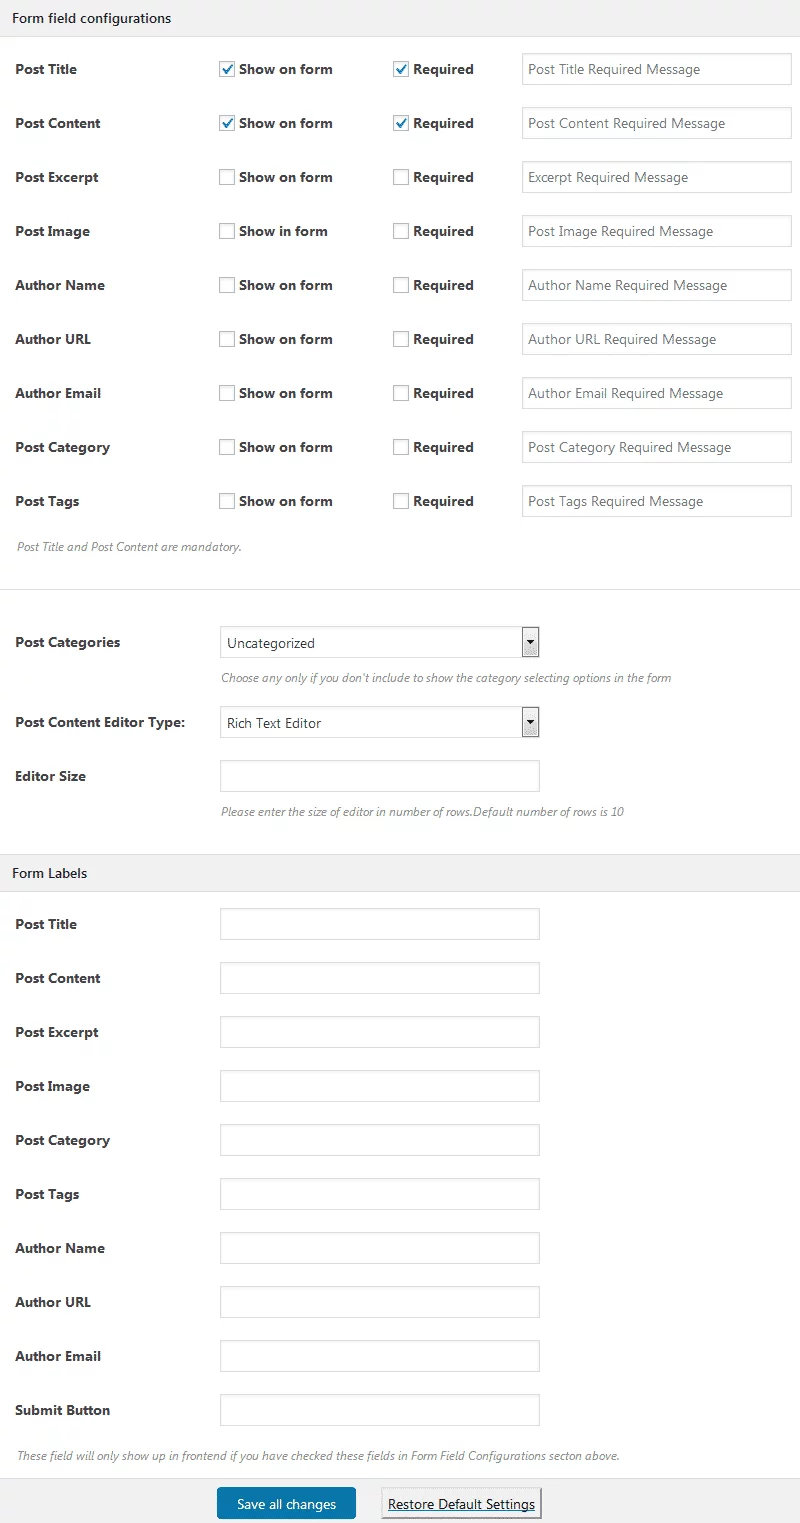Click the Uncategorized dropdown arrow

tap(531, 642)
